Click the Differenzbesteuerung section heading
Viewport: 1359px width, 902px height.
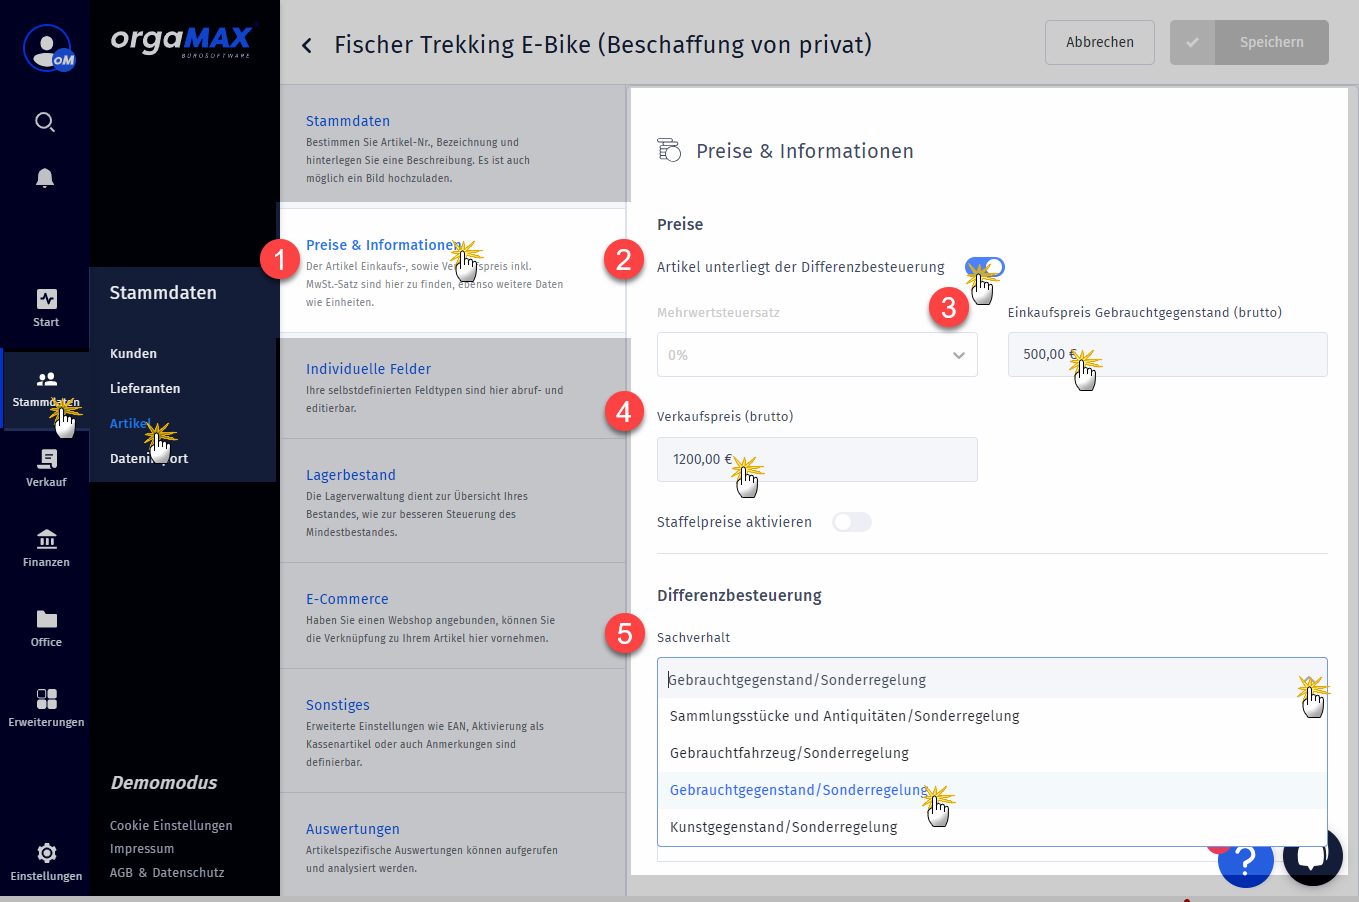[739, 595]
